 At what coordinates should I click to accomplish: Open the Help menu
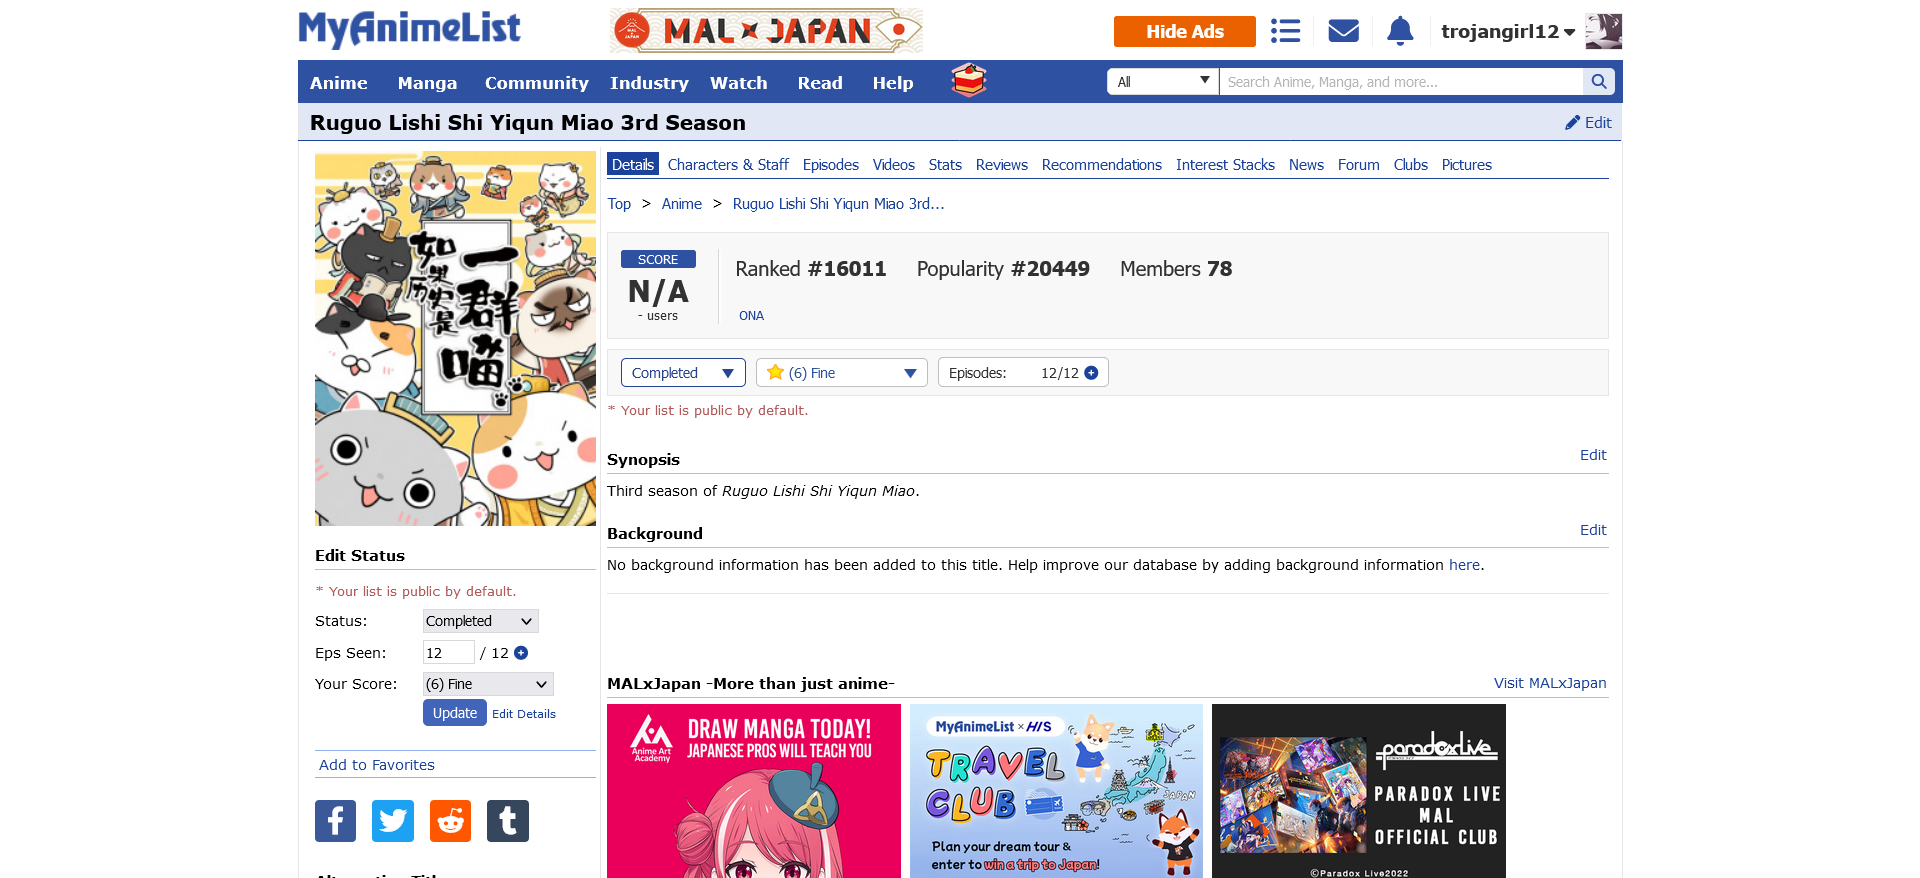(893, 83)
